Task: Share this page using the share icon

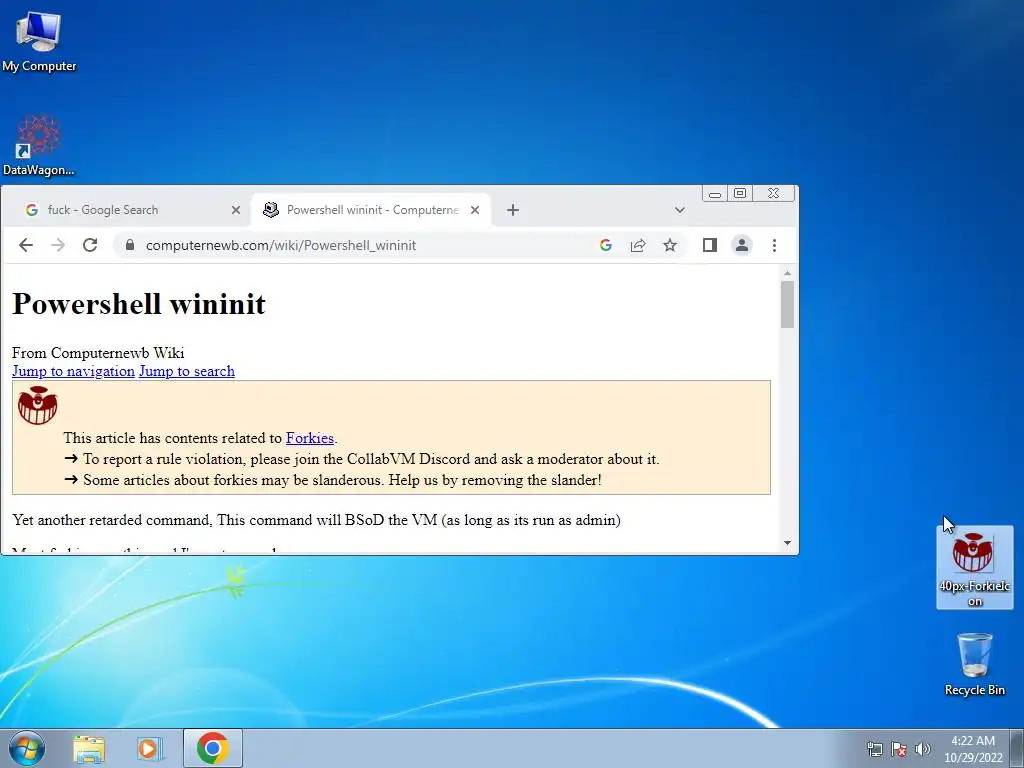Action: [637, 245]
